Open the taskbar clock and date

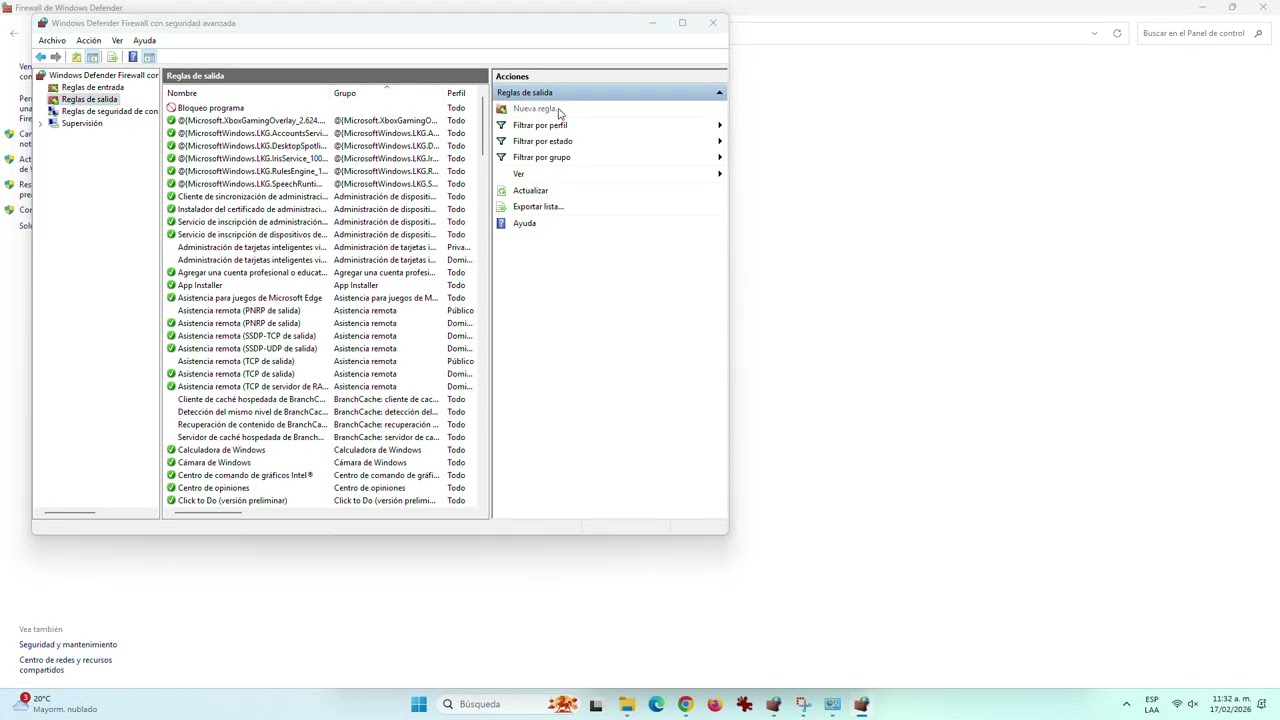1231,704
